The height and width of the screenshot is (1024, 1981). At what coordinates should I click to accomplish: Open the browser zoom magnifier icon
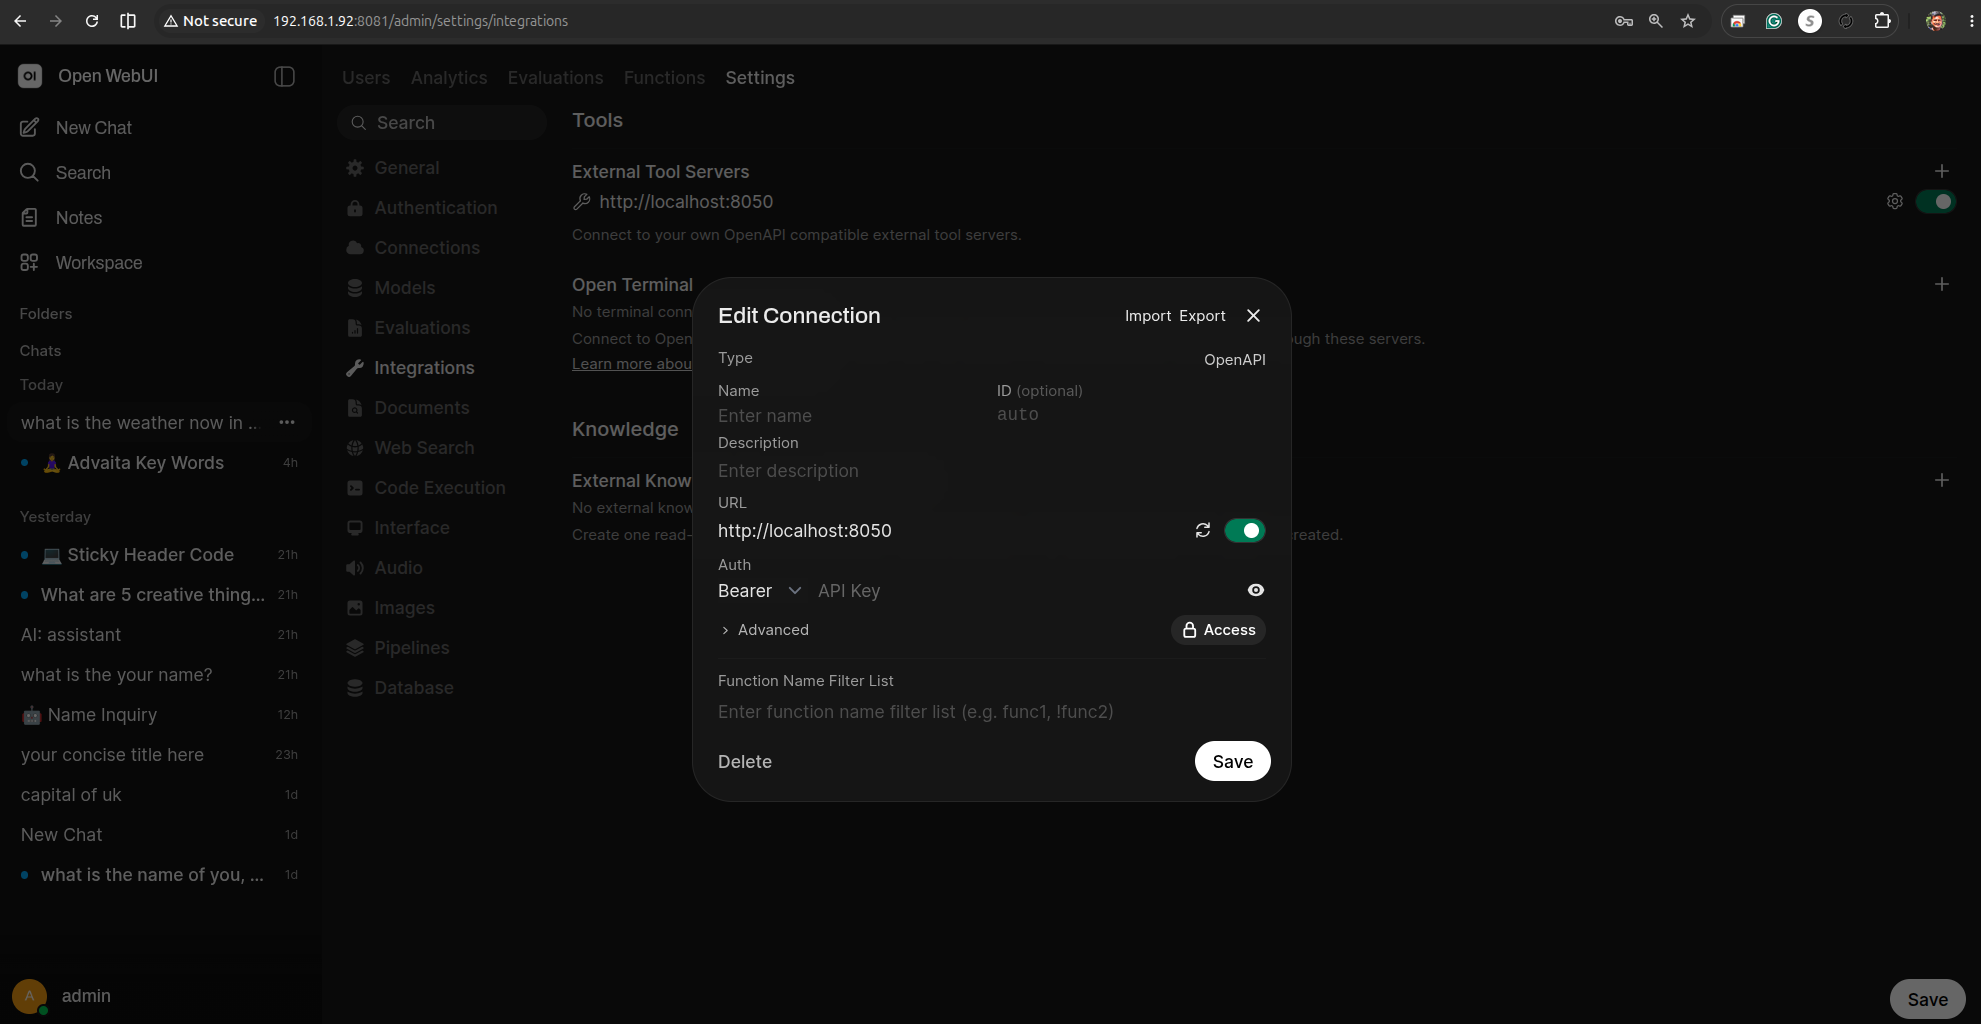pos(1656,21)
